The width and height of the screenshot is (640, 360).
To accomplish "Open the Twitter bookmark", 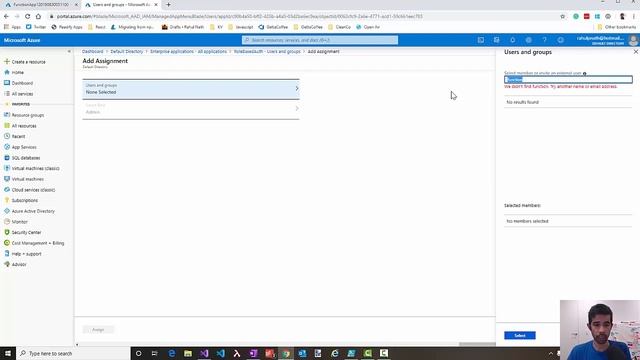I will pyautogui.click(x=36, y=27).
